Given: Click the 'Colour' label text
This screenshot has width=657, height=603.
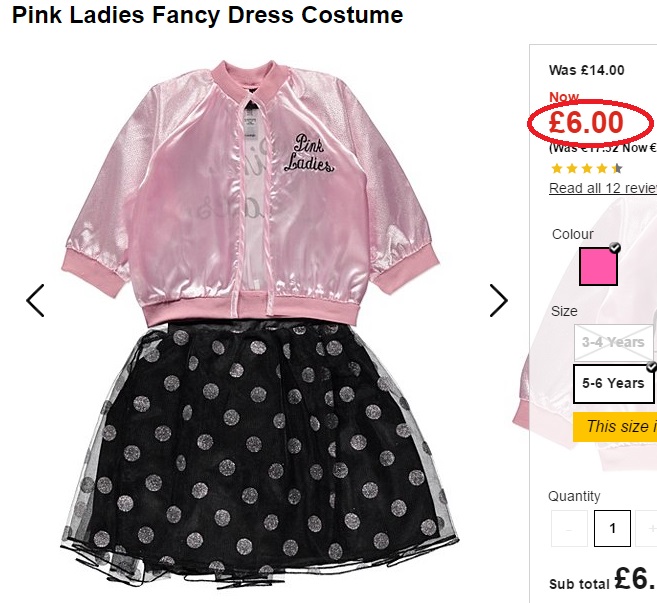Looking at the screenshot, I should 573,234.
